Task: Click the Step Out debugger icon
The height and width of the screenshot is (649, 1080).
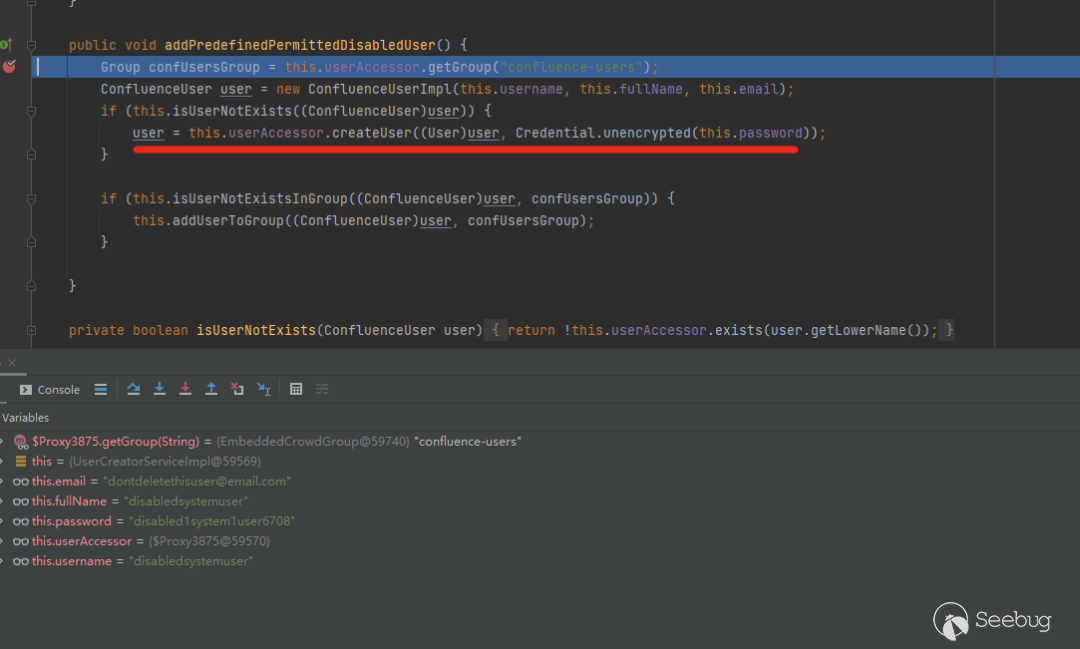Action: [211, 389]
